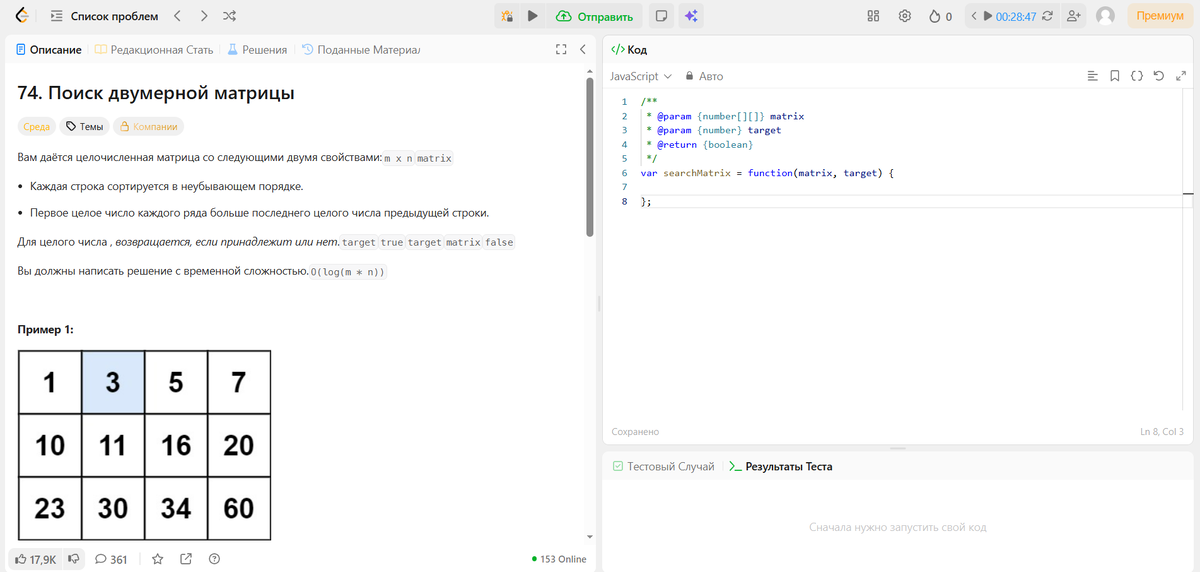Dislike the problem thumbs down
The image size is (1200, 572).
pyautogui.click(x=73, y=559)
